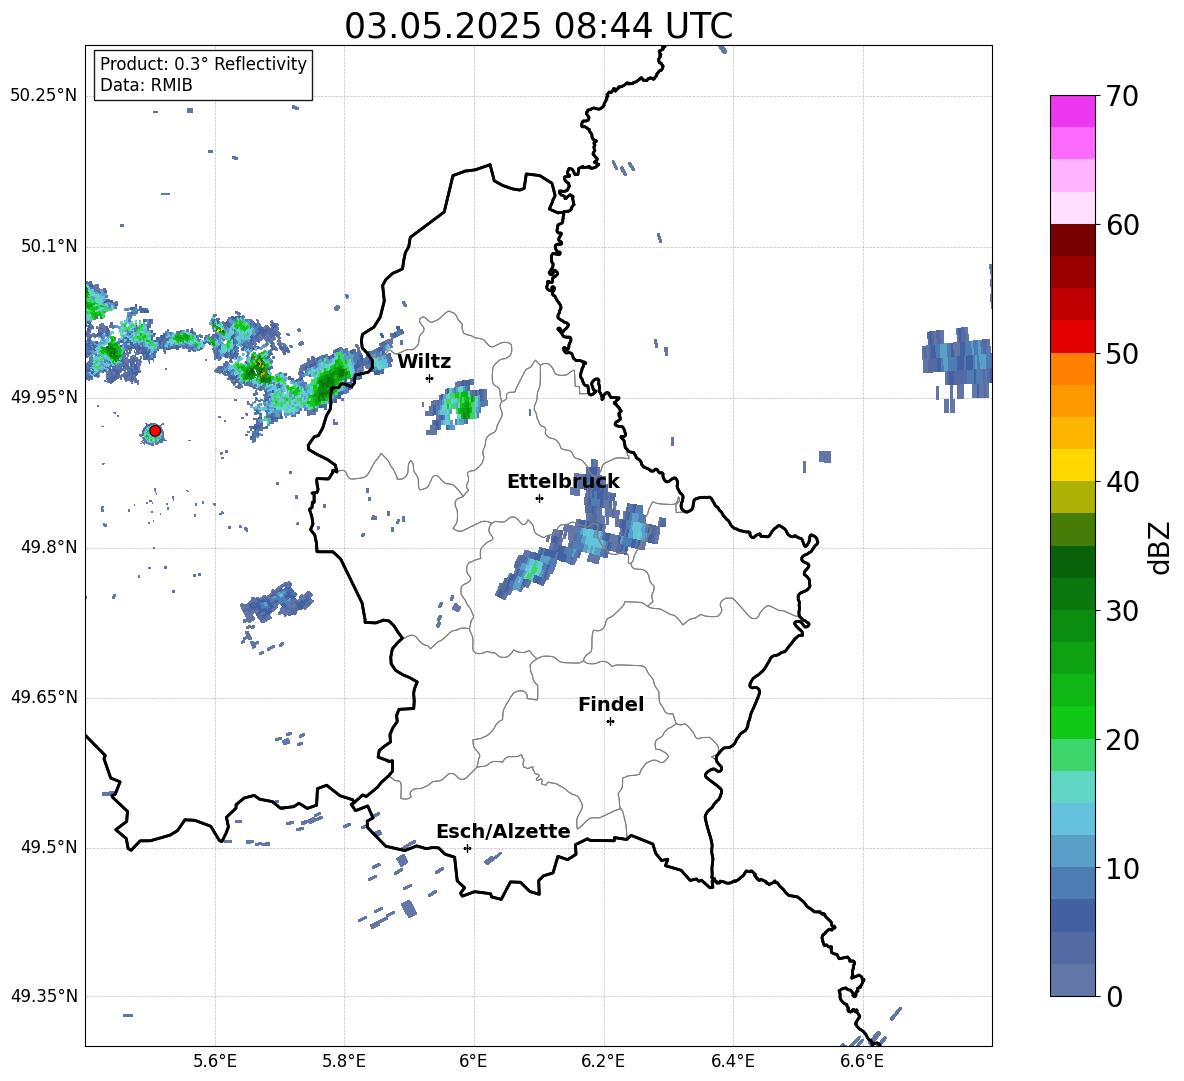The height and width of the screenshot is (1081, 1184).
Task: Click the dBZ colorbar axis label
Action: (1160, 547)
